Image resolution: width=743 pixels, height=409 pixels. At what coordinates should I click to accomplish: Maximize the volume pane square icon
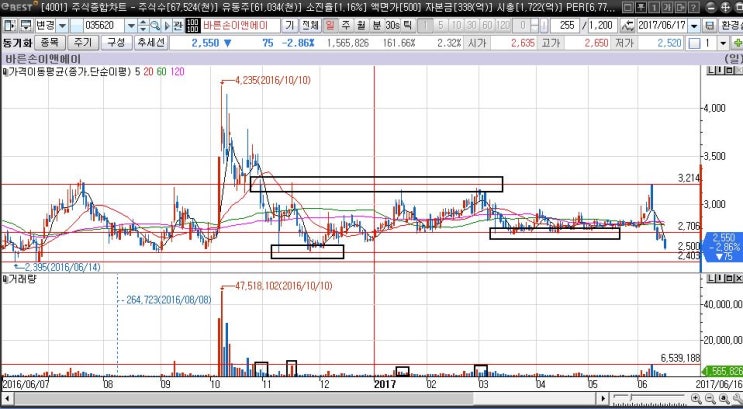click(x=729, y=279)
